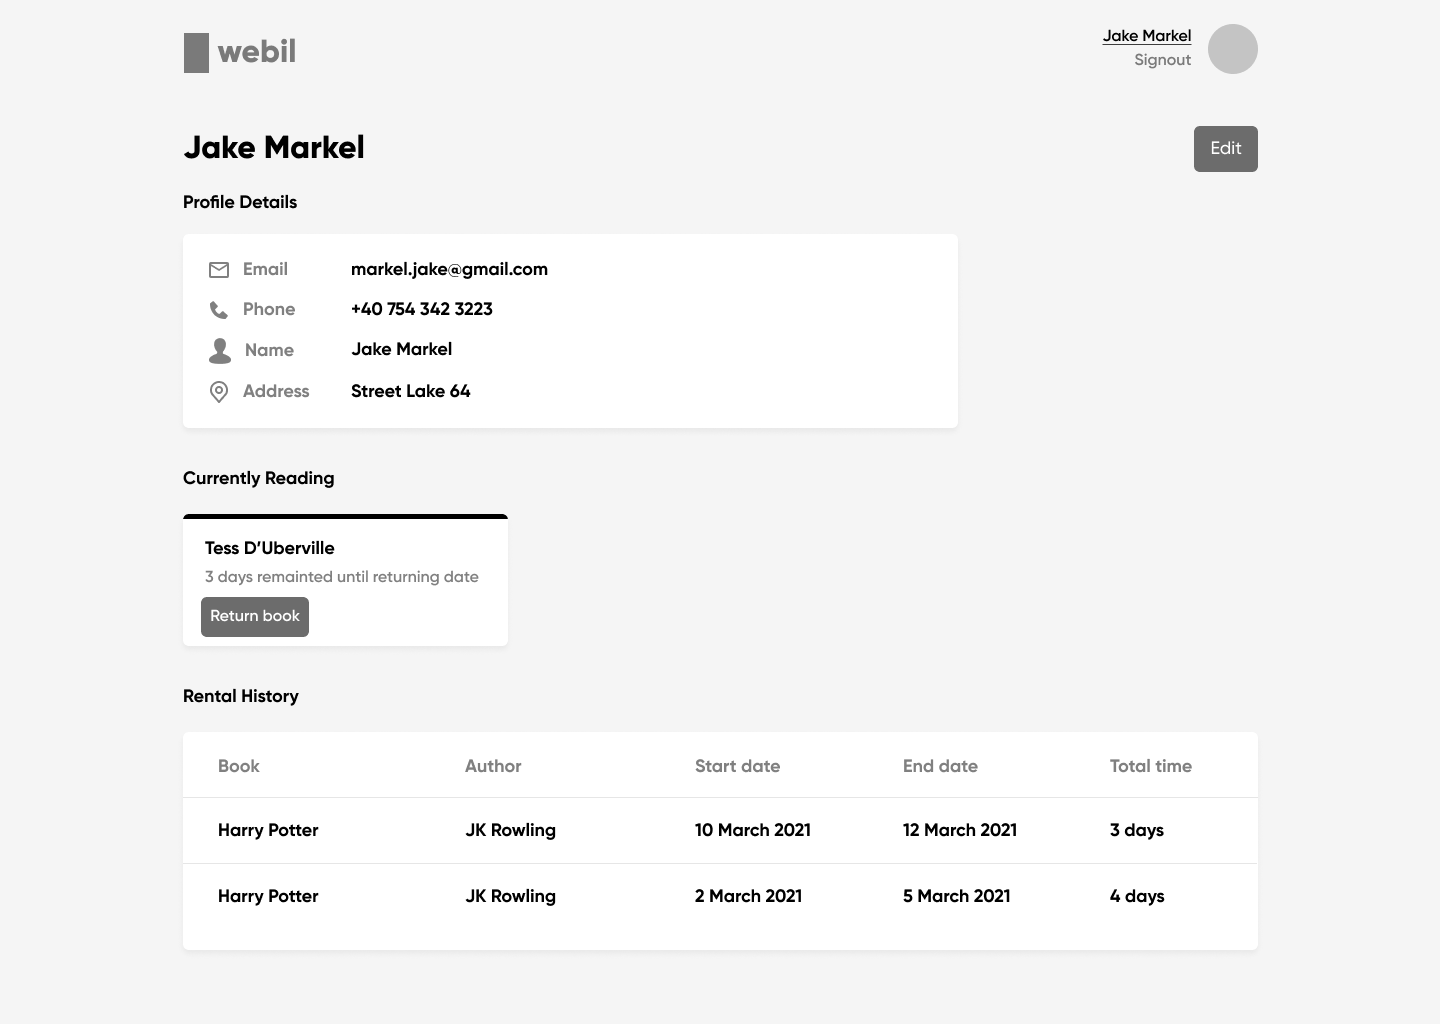This screenshot has height=1024, width=1440.
Task: Click the Address location pin icon
Action: (219, 392)
